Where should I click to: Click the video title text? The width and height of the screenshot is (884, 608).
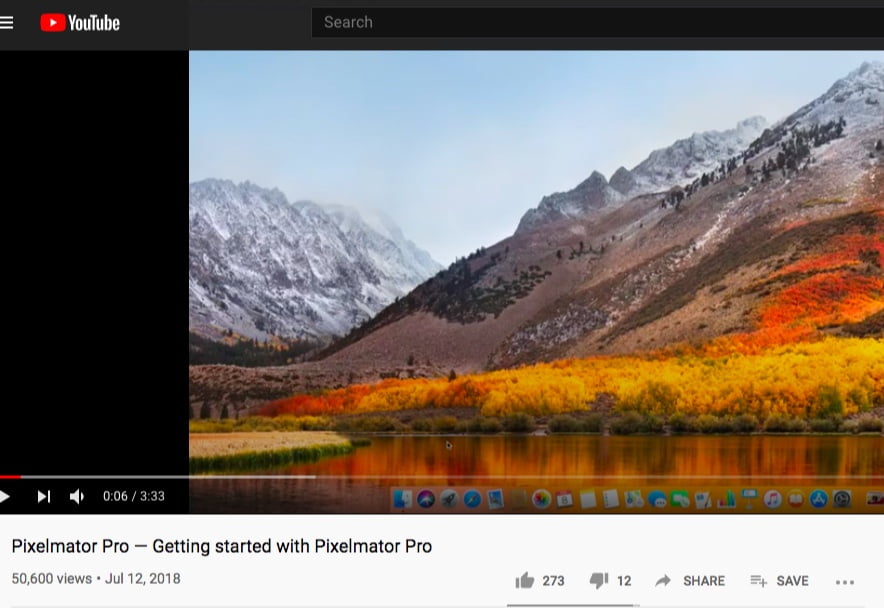(222, 546)
